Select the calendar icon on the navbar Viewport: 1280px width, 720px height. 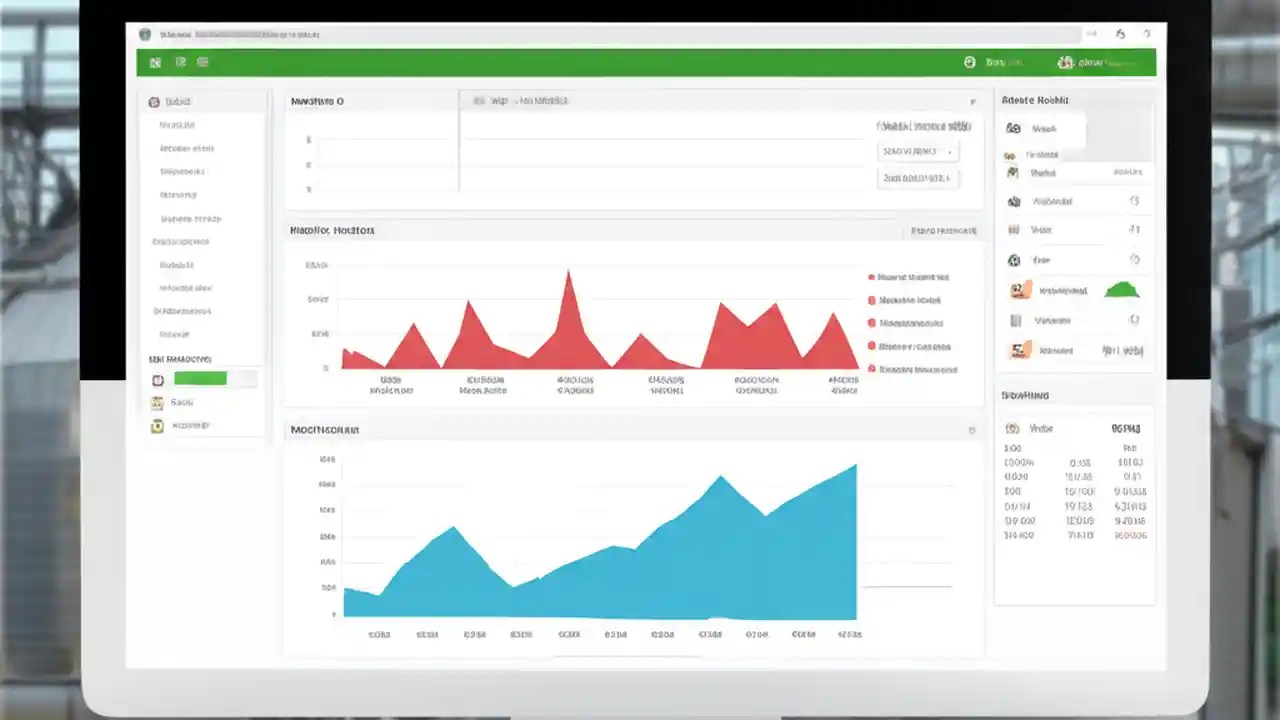[181, 62]
